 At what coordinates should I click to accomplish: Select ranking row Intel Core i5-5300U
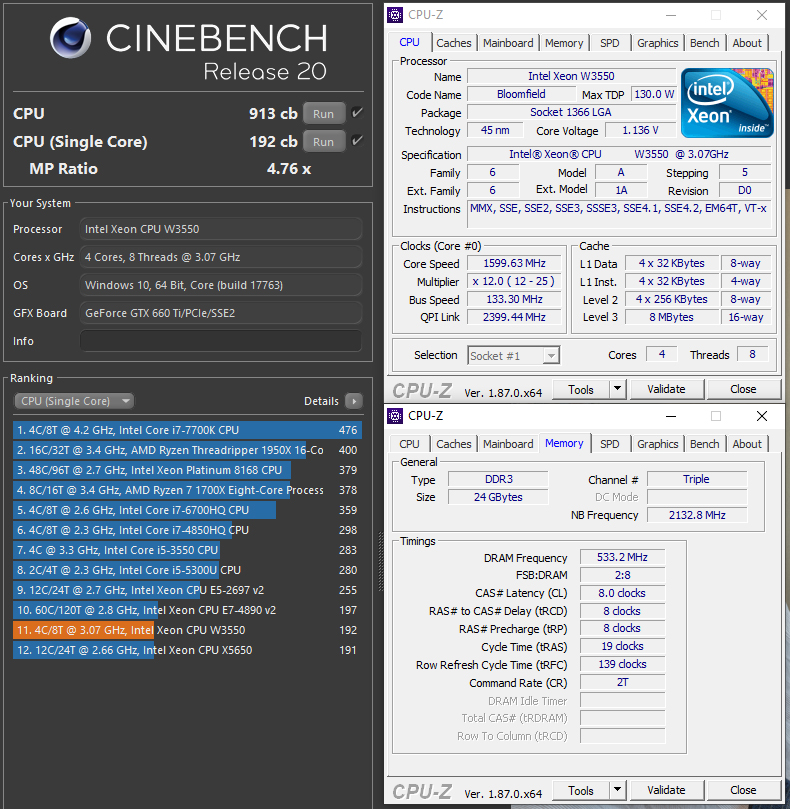point(187,570)
